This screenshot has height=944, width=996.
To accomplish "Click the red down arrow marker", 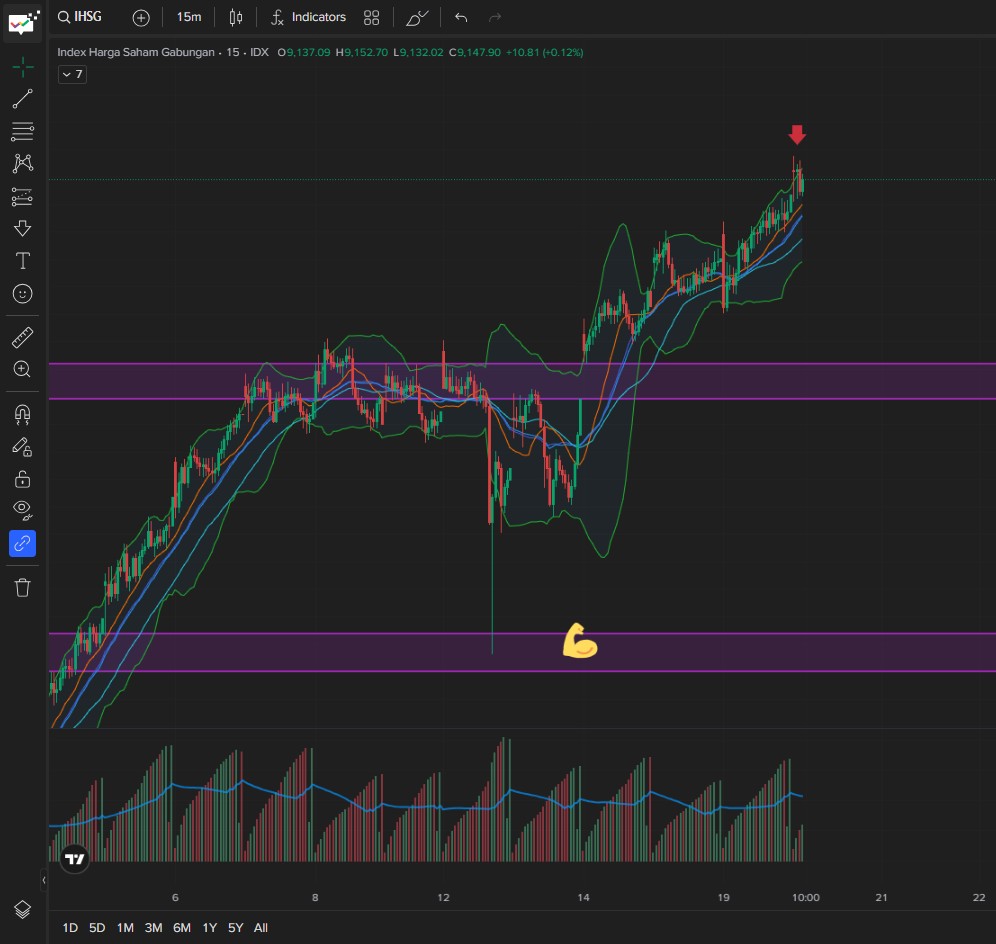I will click(797, 135).
